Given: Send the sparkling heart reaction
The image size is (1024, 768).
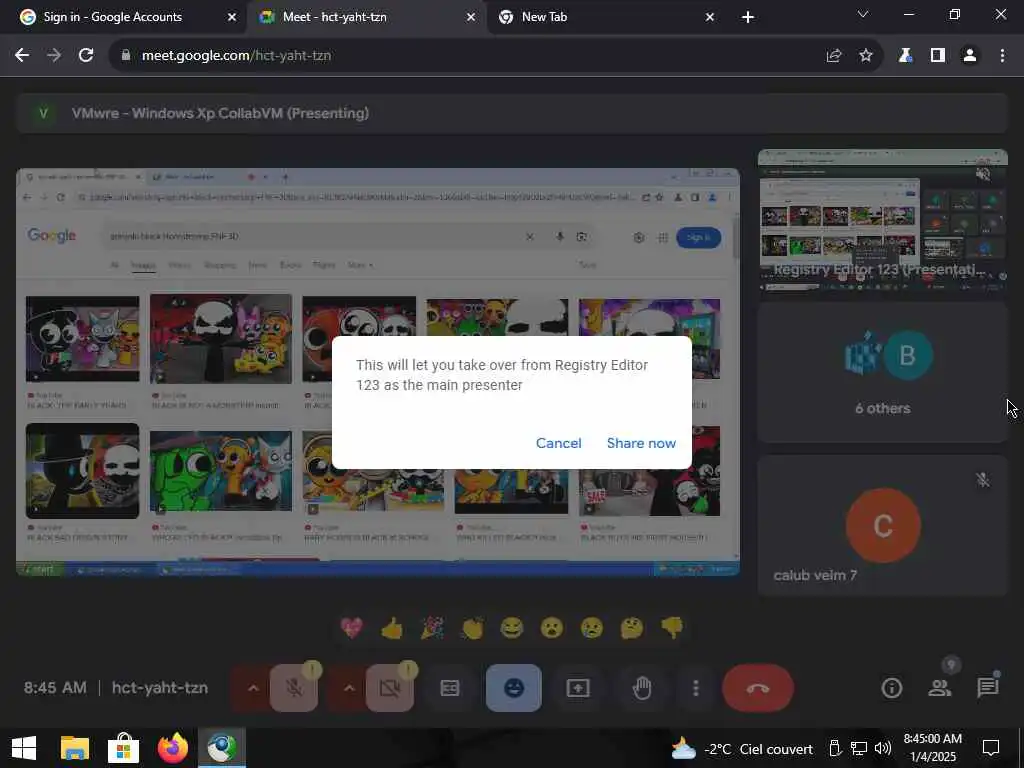Looking at the screenshot, I should [352, 628].
